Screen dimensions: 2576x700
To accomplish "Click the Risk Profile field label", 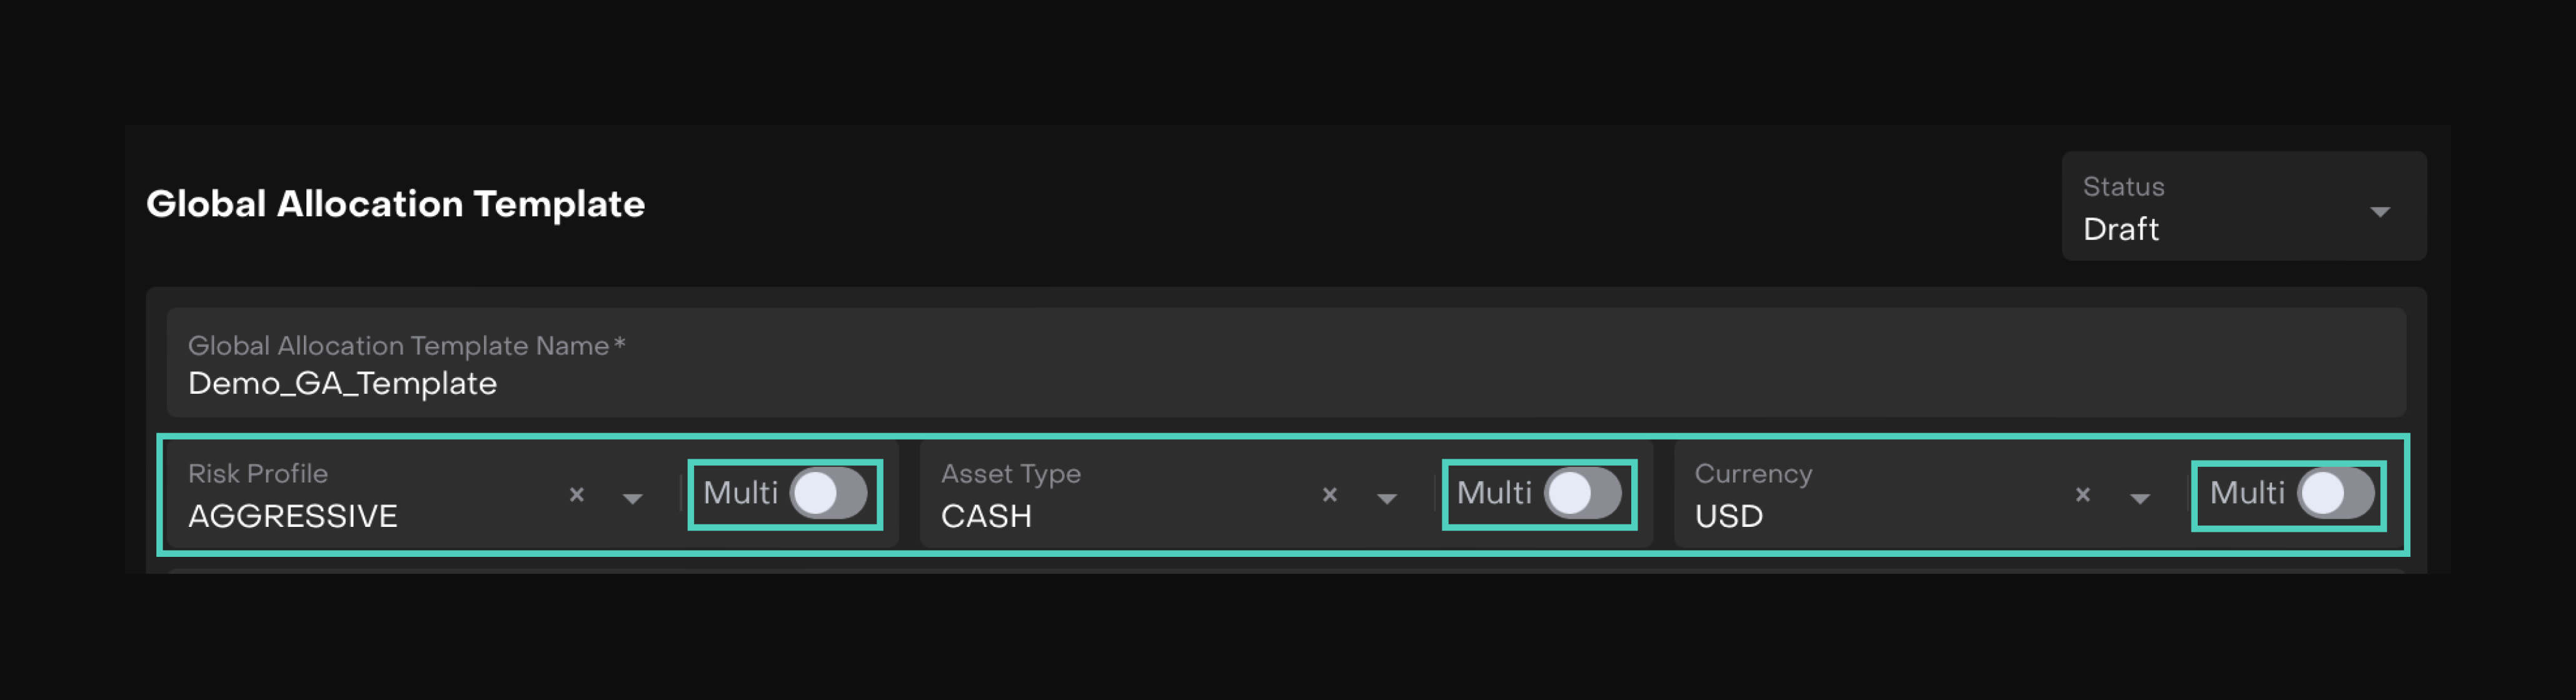I will (258, 474).
